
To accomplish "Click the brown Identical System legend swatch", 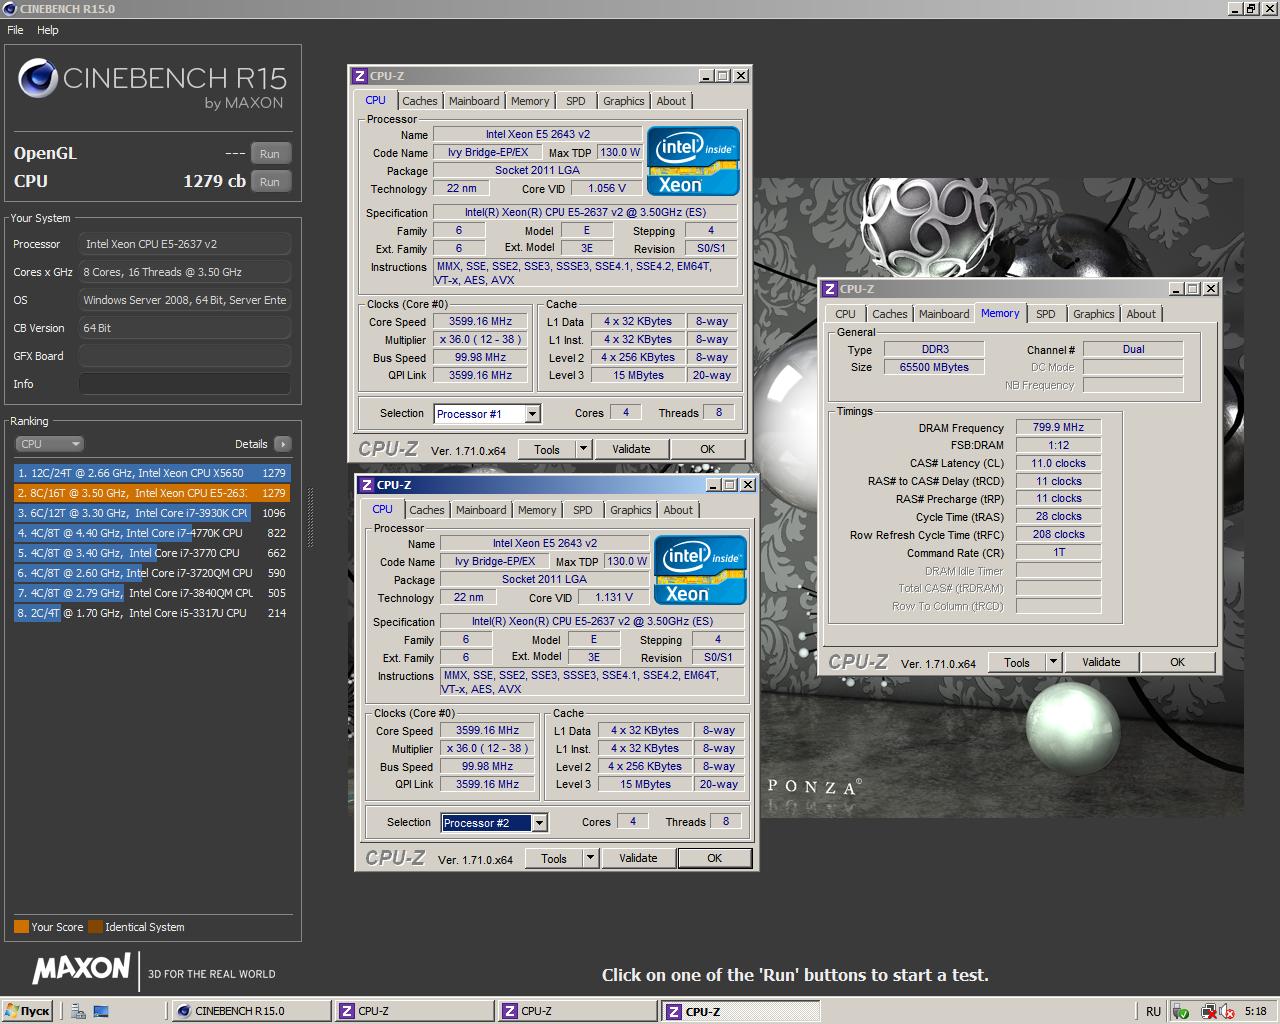I will (x=95, y=927).
